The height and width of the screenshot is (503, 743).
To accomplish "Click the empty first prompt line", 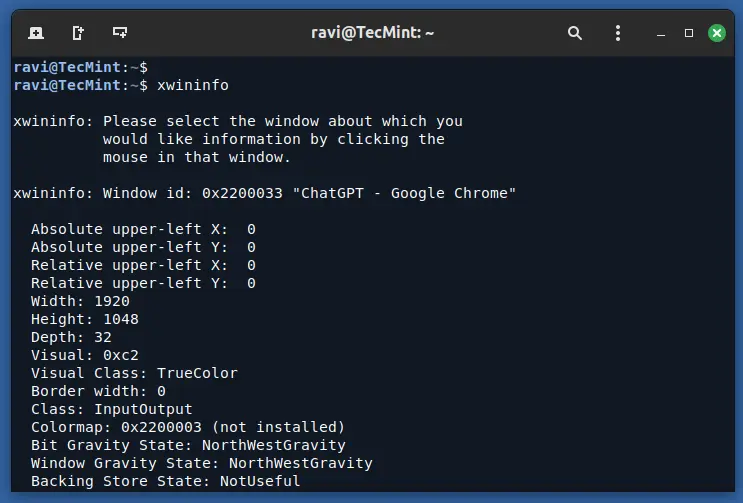I will pos(80,67).
